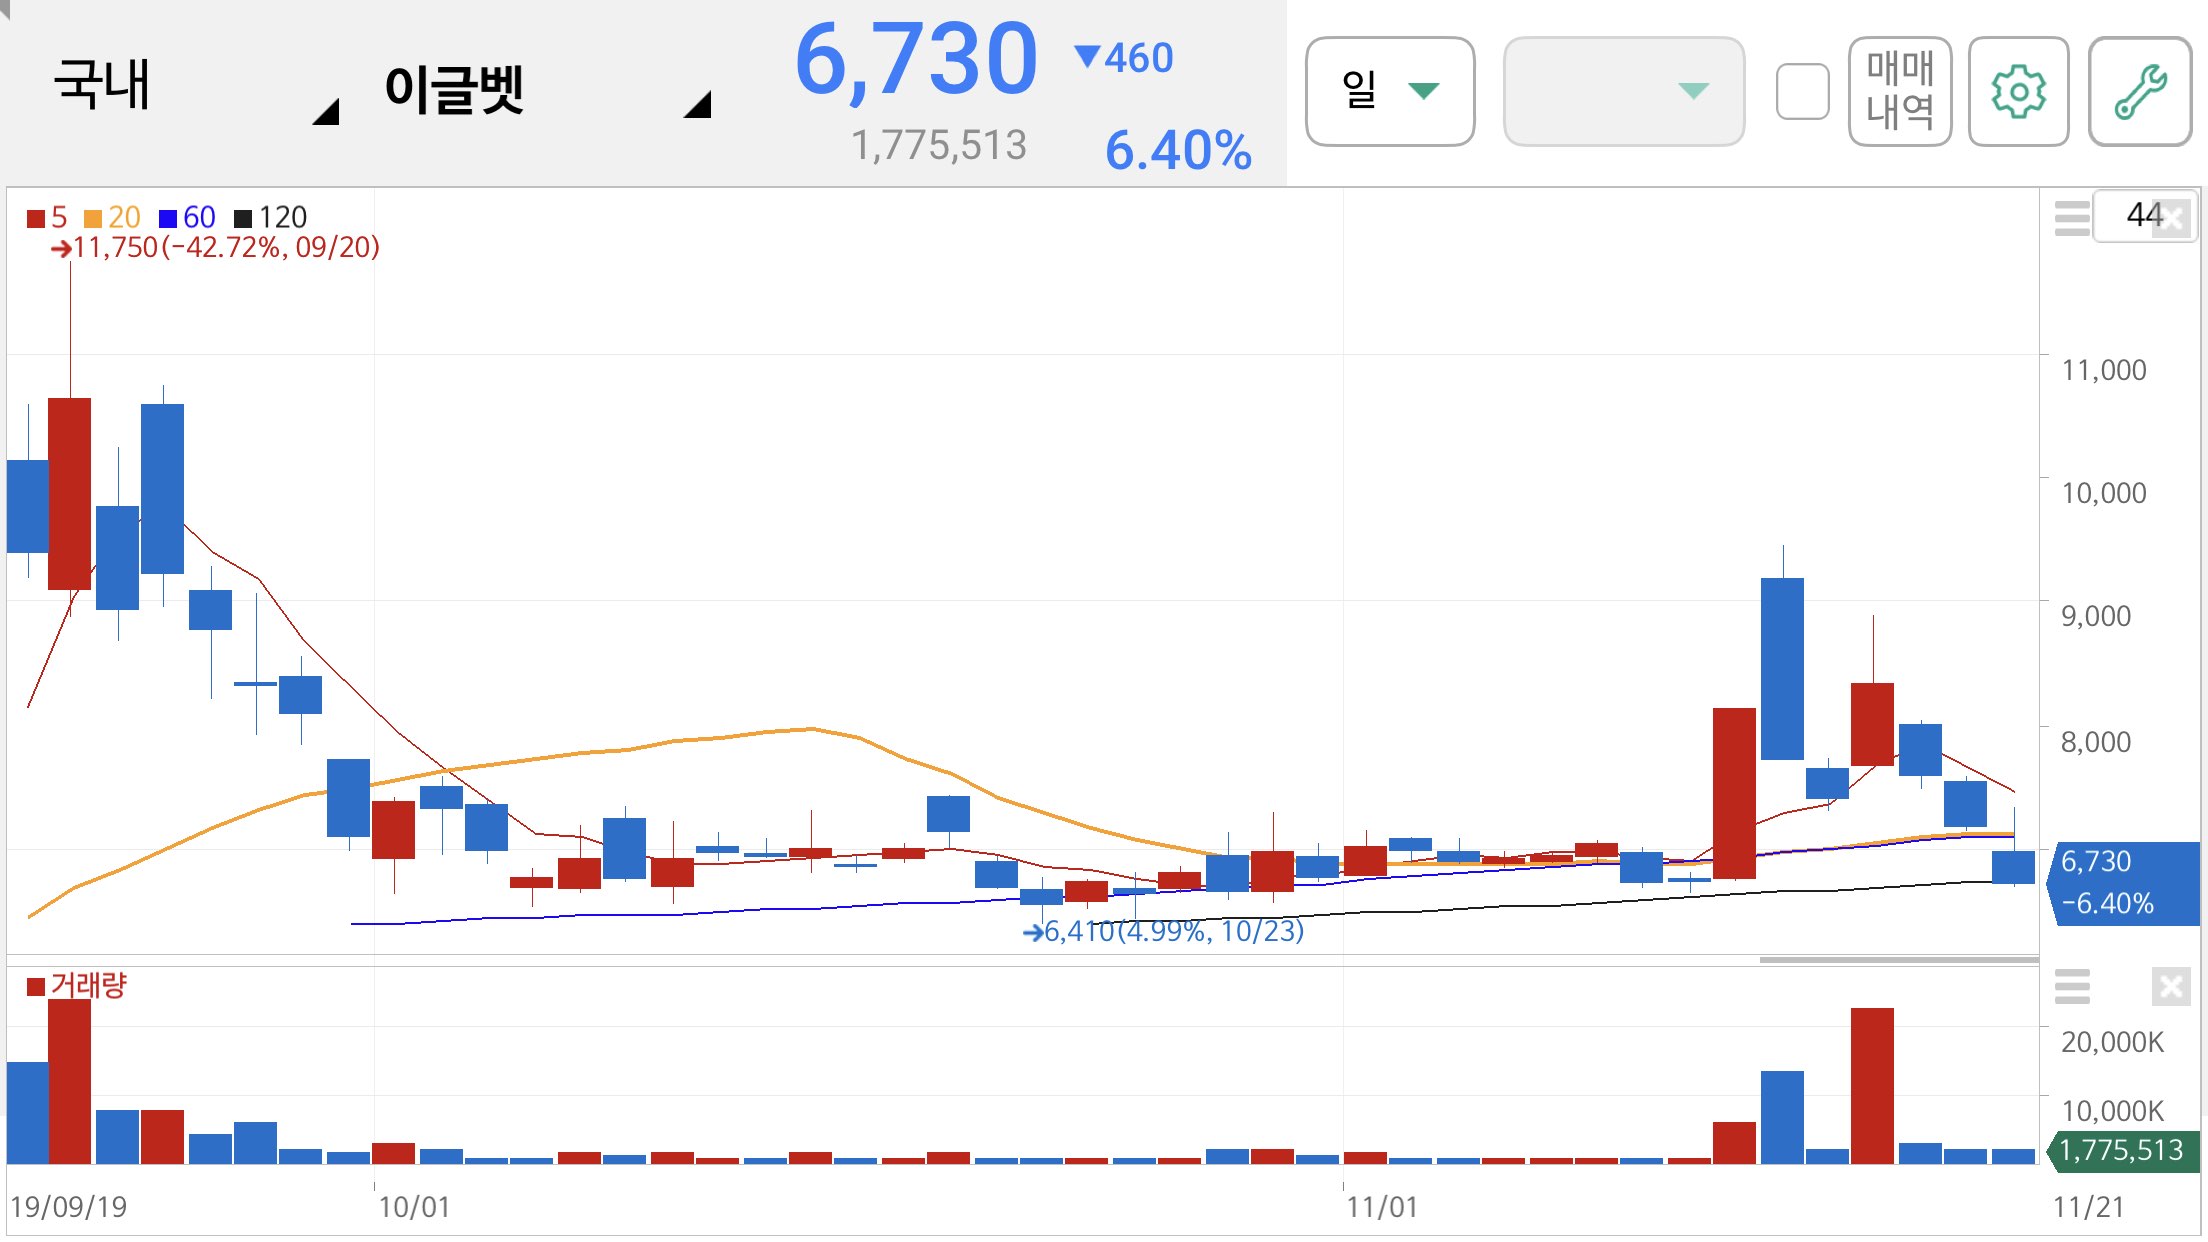Click the chart horizontal scrollbar
Image resolution: width=2208 pixels, height=1242 pixels.
coord(1898,960)
